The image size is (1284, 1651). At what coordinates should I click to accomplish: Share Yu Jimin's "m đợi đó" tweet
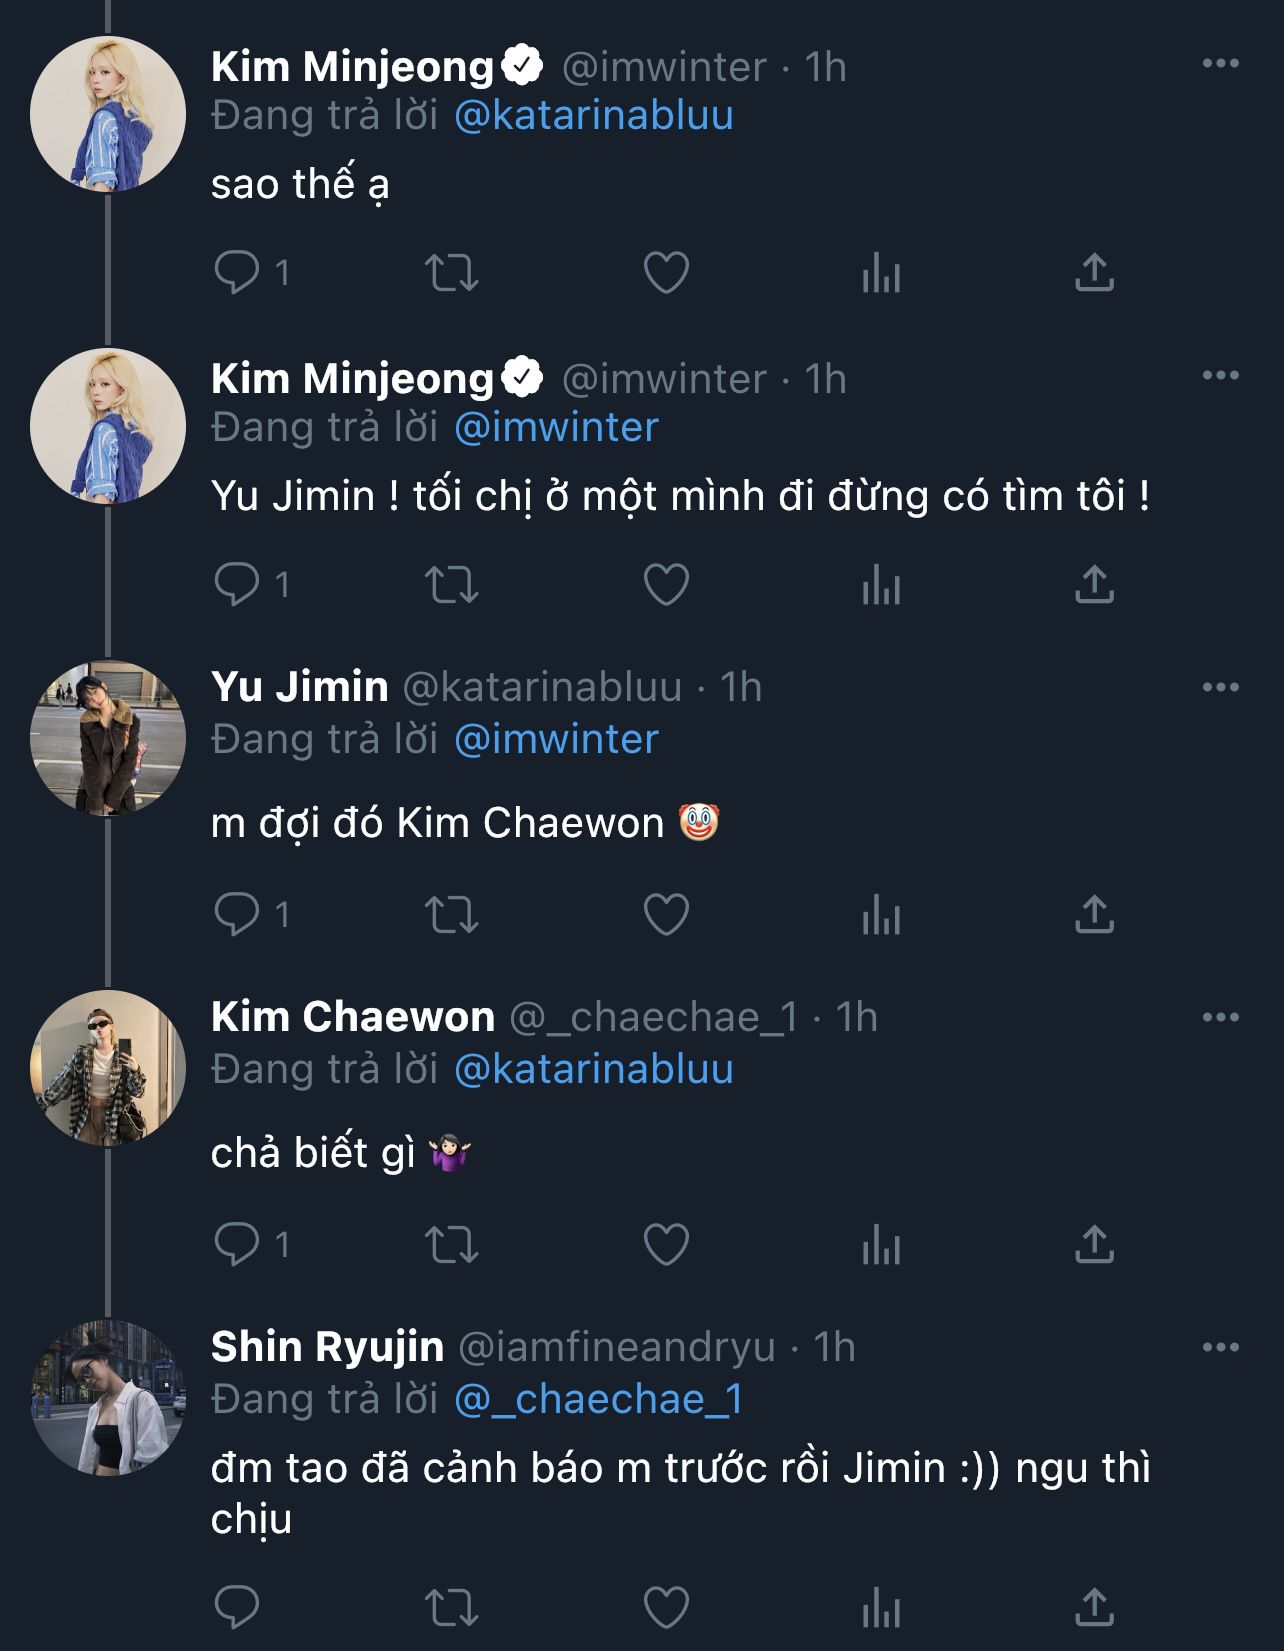[1094, 914]
